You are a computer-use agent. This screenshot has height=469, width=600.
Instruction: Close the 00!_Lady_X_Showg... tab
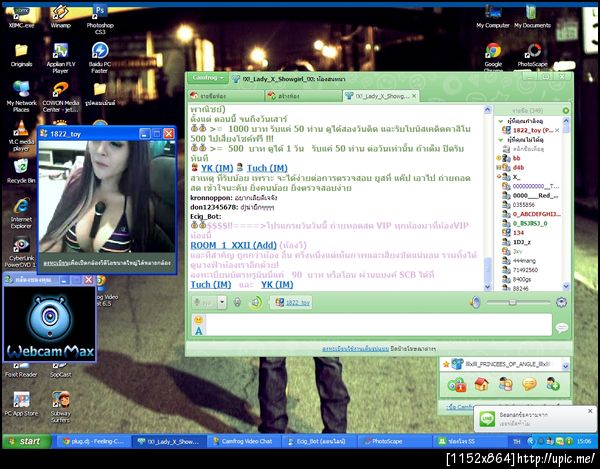[x=414, y=96]
